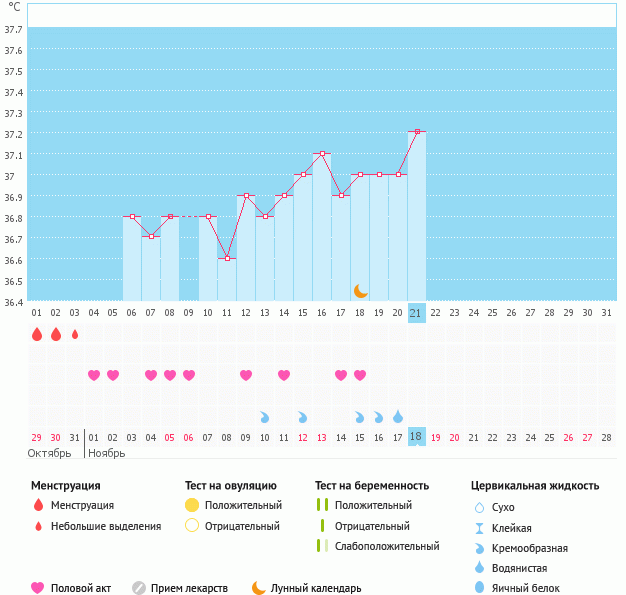Click the blue droplet on cycle day 20
This screenshot has height=595, width=626.
[398, 416]
